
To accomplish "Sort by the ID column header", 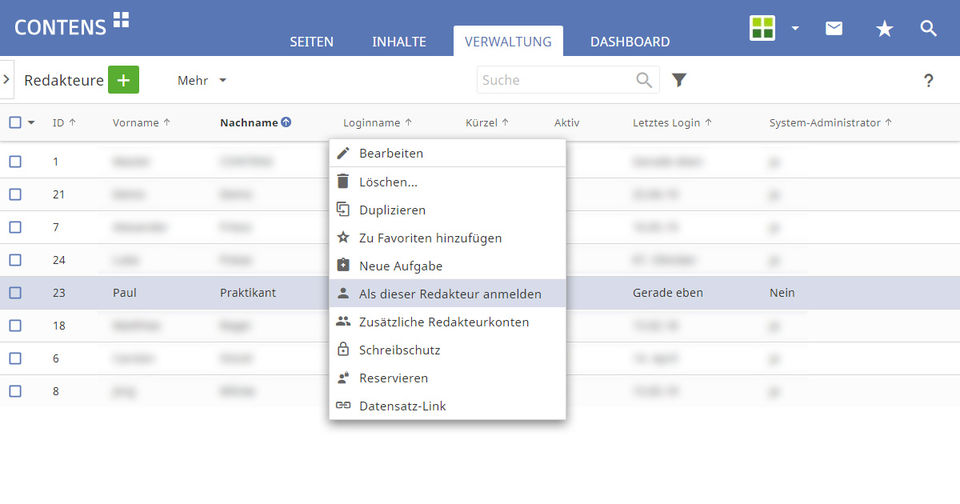I will point(64,122).
